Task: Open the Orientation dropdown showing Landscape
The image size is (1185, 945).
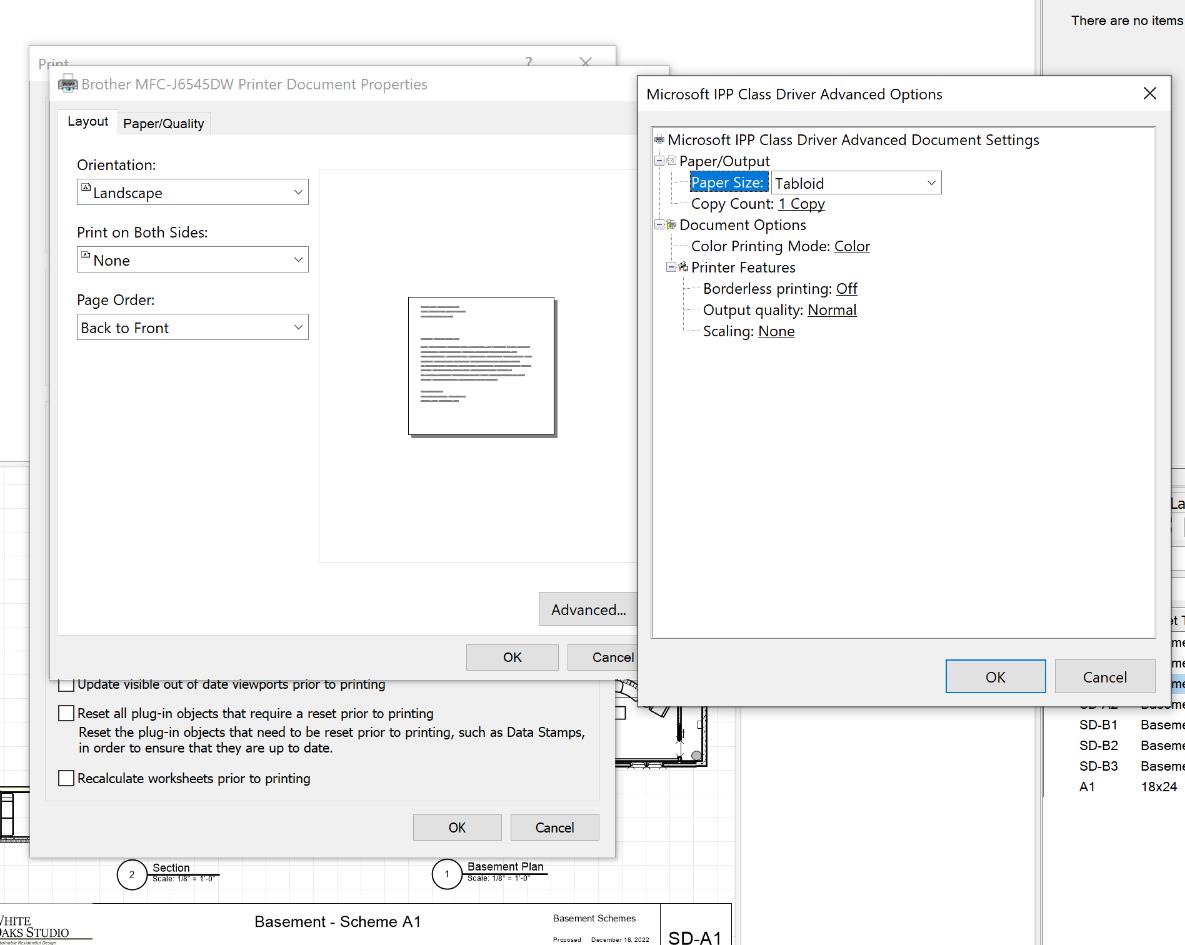Action: coord(192,192)
